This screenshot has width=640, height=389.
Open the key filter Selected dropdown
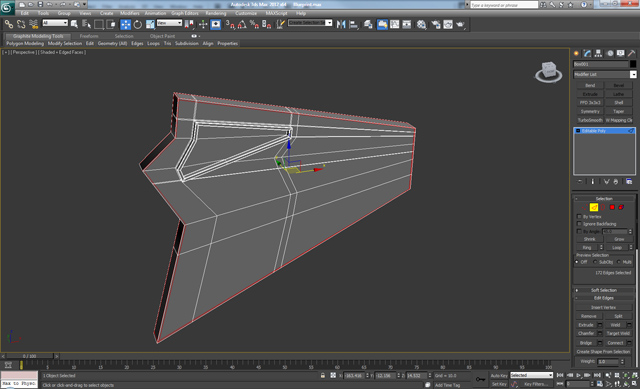pos(532,376)
